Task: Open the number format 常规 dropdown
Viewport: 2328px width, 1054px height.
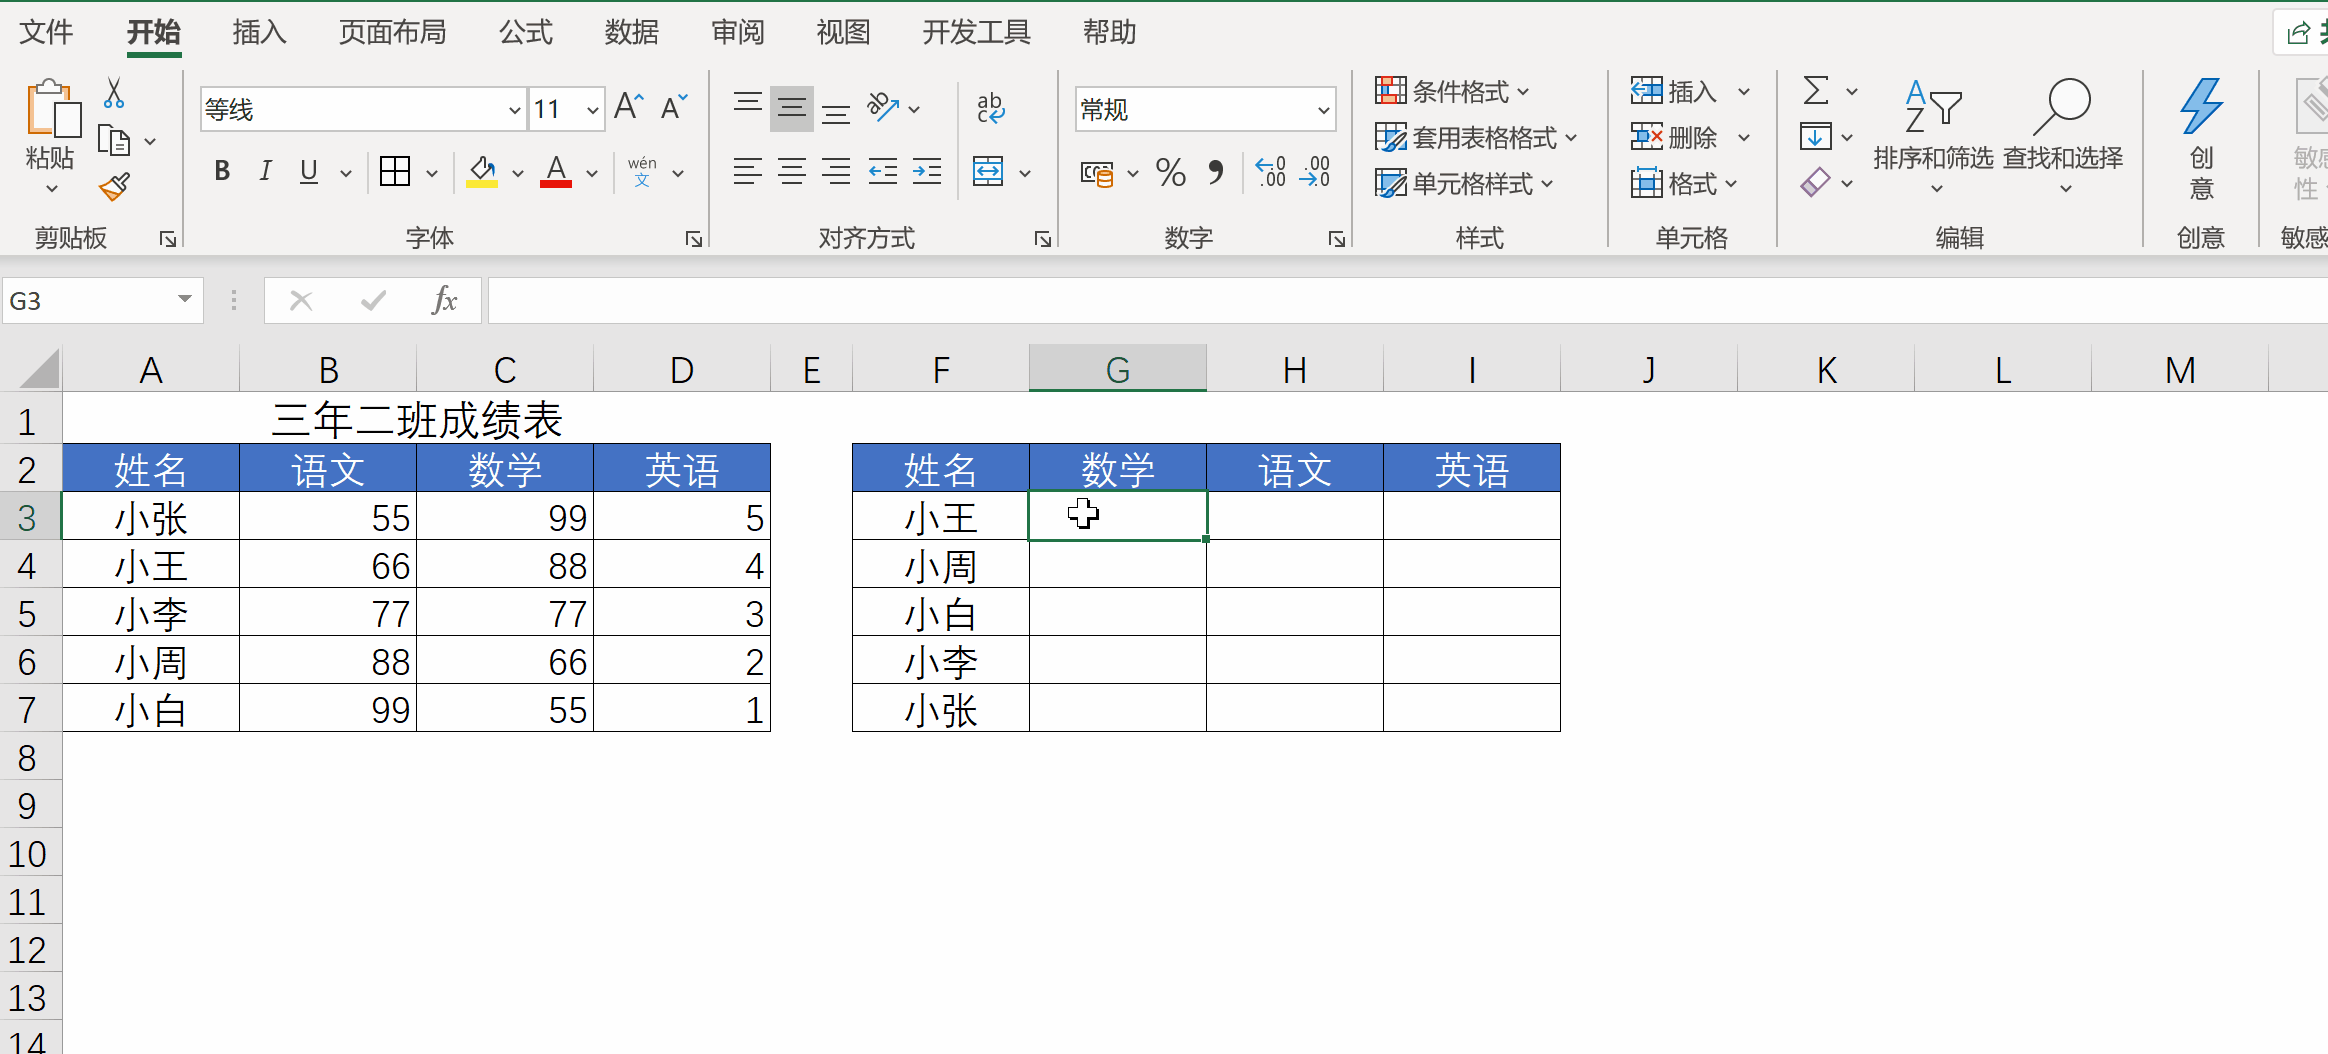Action: pyautogui.click(x=1323, y=109)
